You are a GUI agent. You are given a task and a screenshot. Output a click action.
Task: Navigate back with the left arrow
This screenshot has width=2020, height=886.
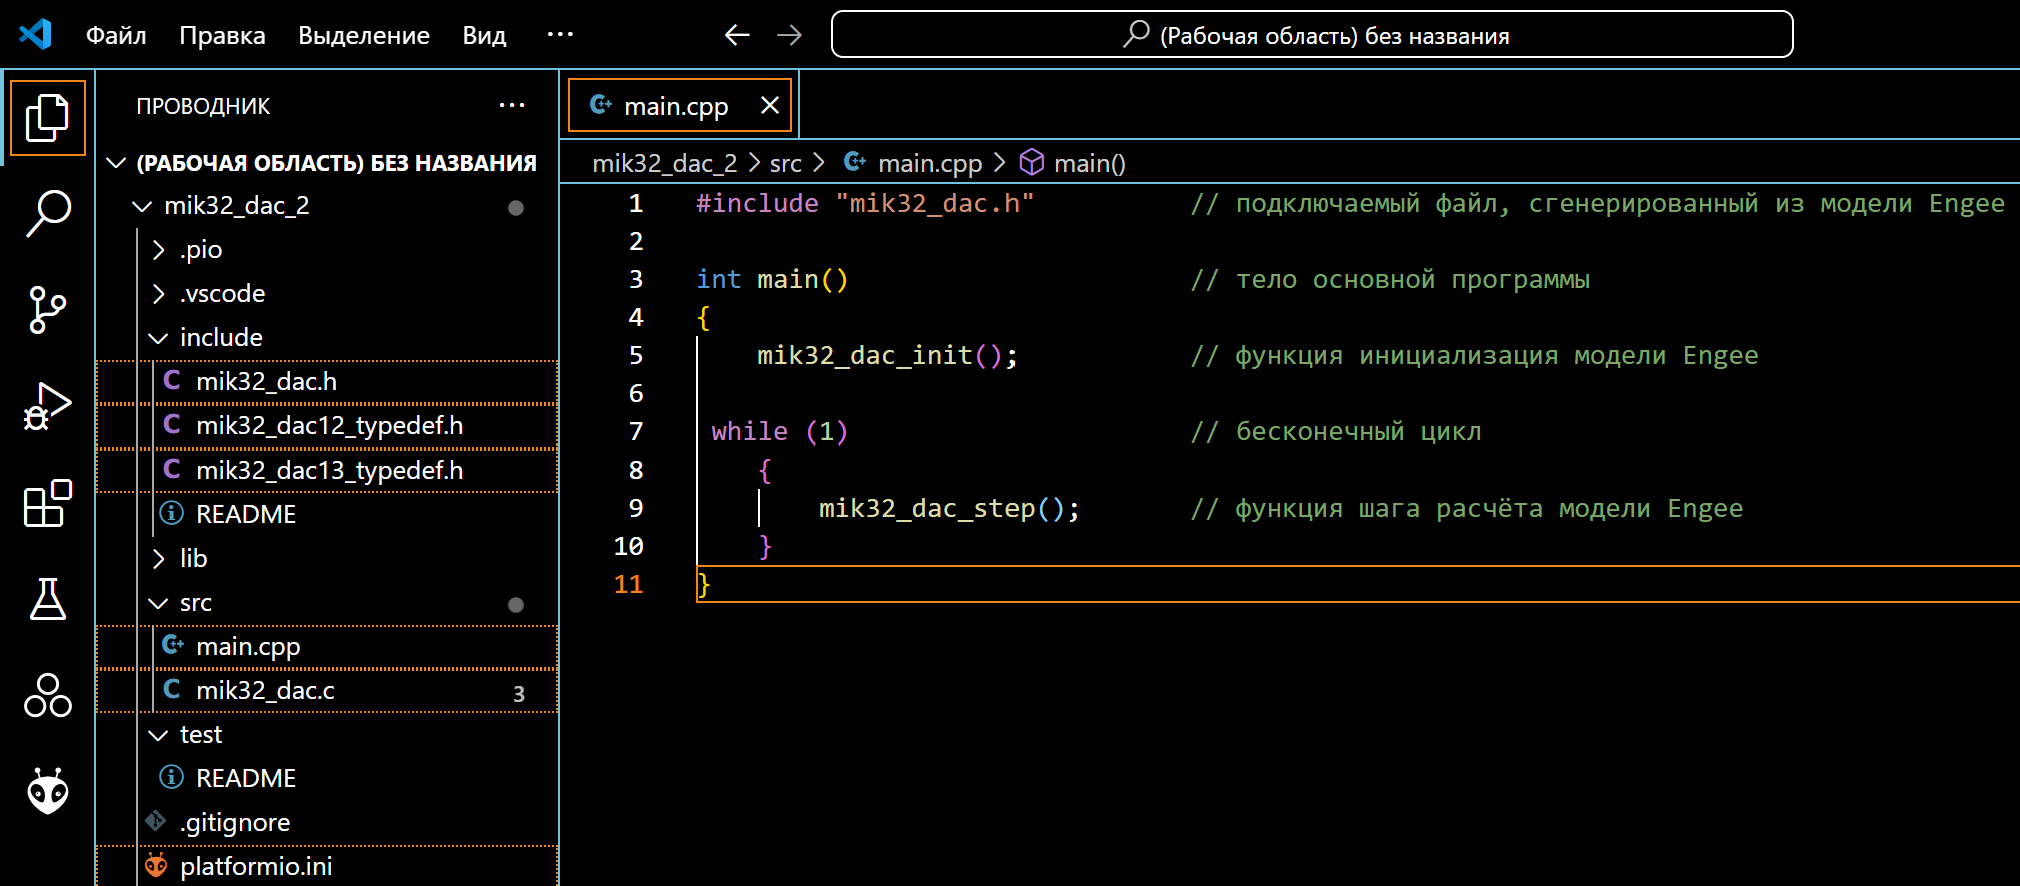point(737,35)
